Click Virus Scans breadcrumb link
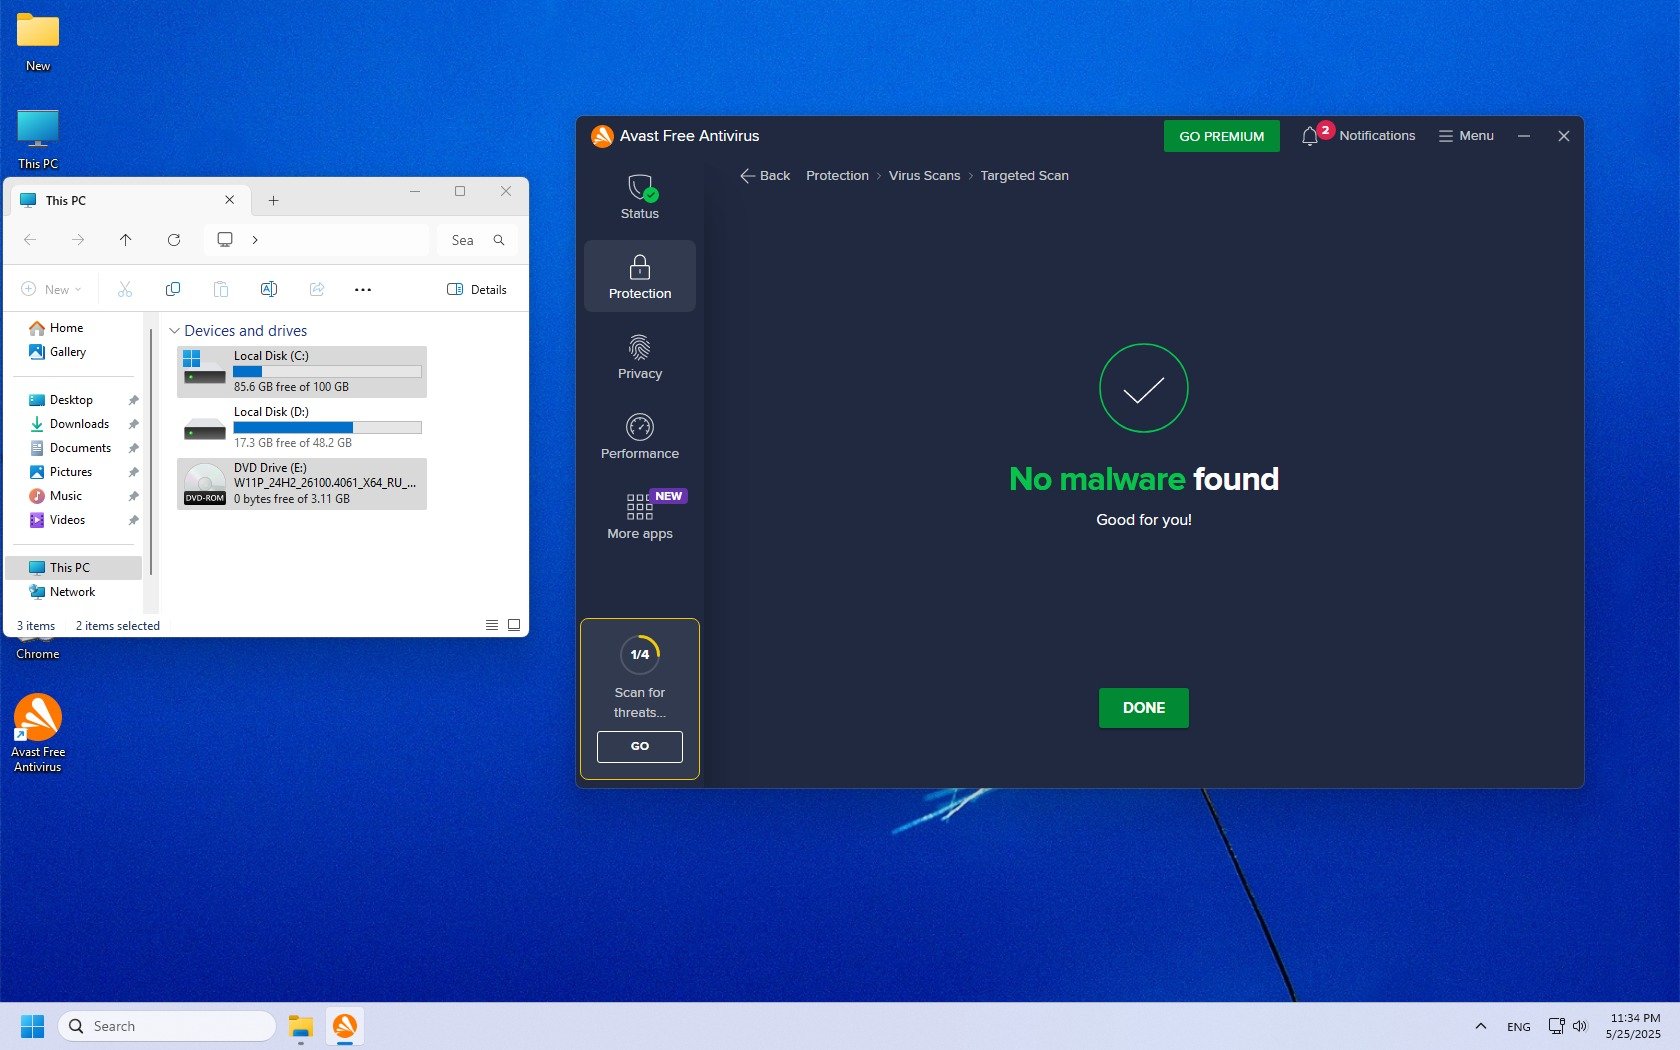1680x1050 pixels. click(x=924, y=176)
